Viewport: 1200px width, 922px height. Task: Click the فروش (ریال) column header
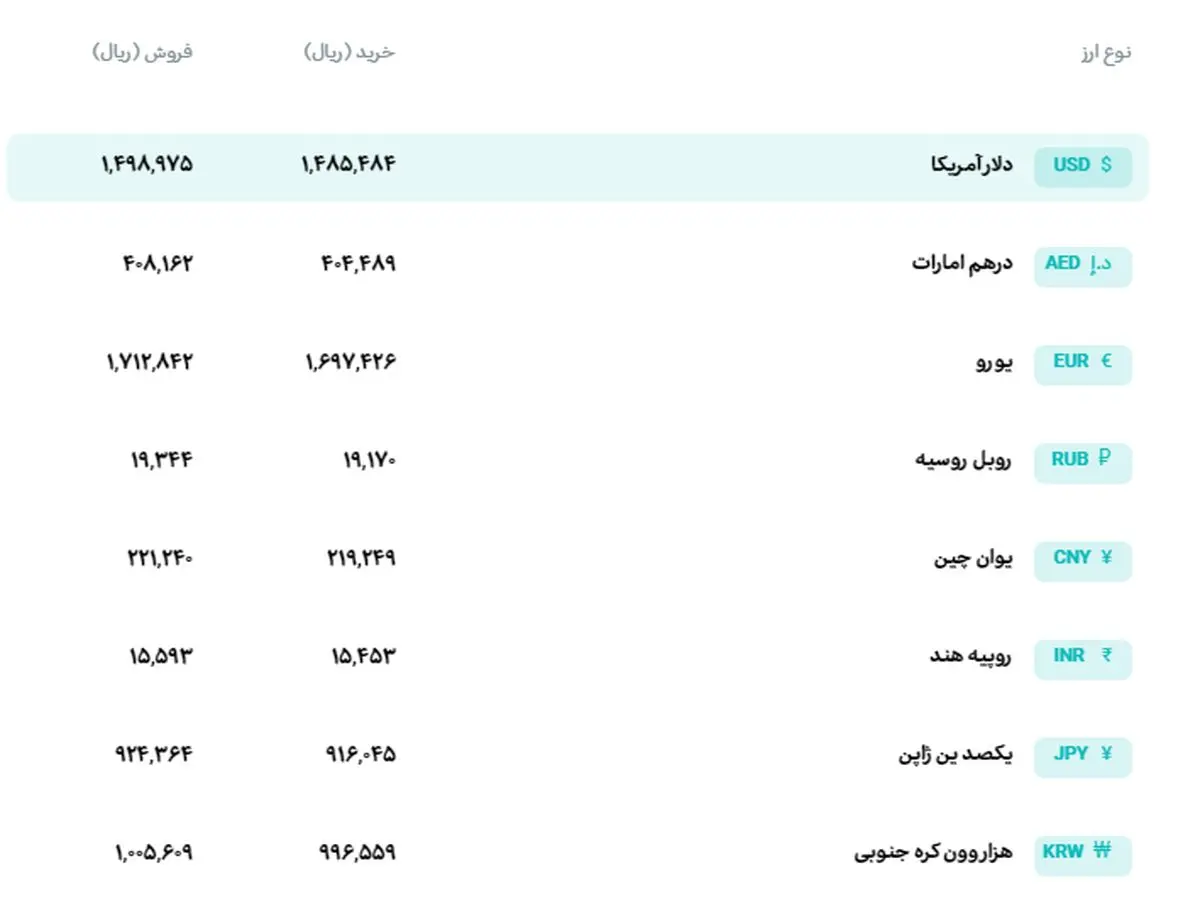pos(142,52)
